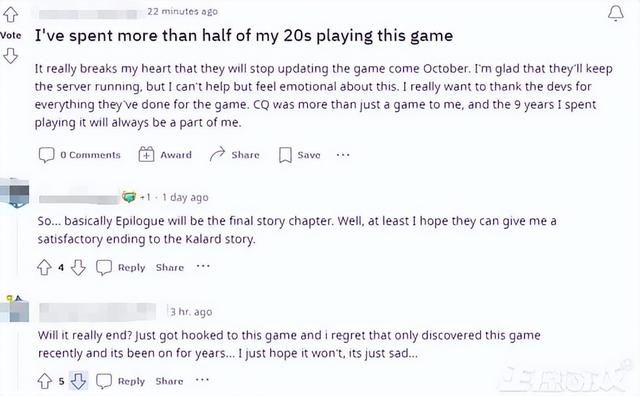
Task: Downvote the Epilogue final story comment
Action: click(78, 268)
